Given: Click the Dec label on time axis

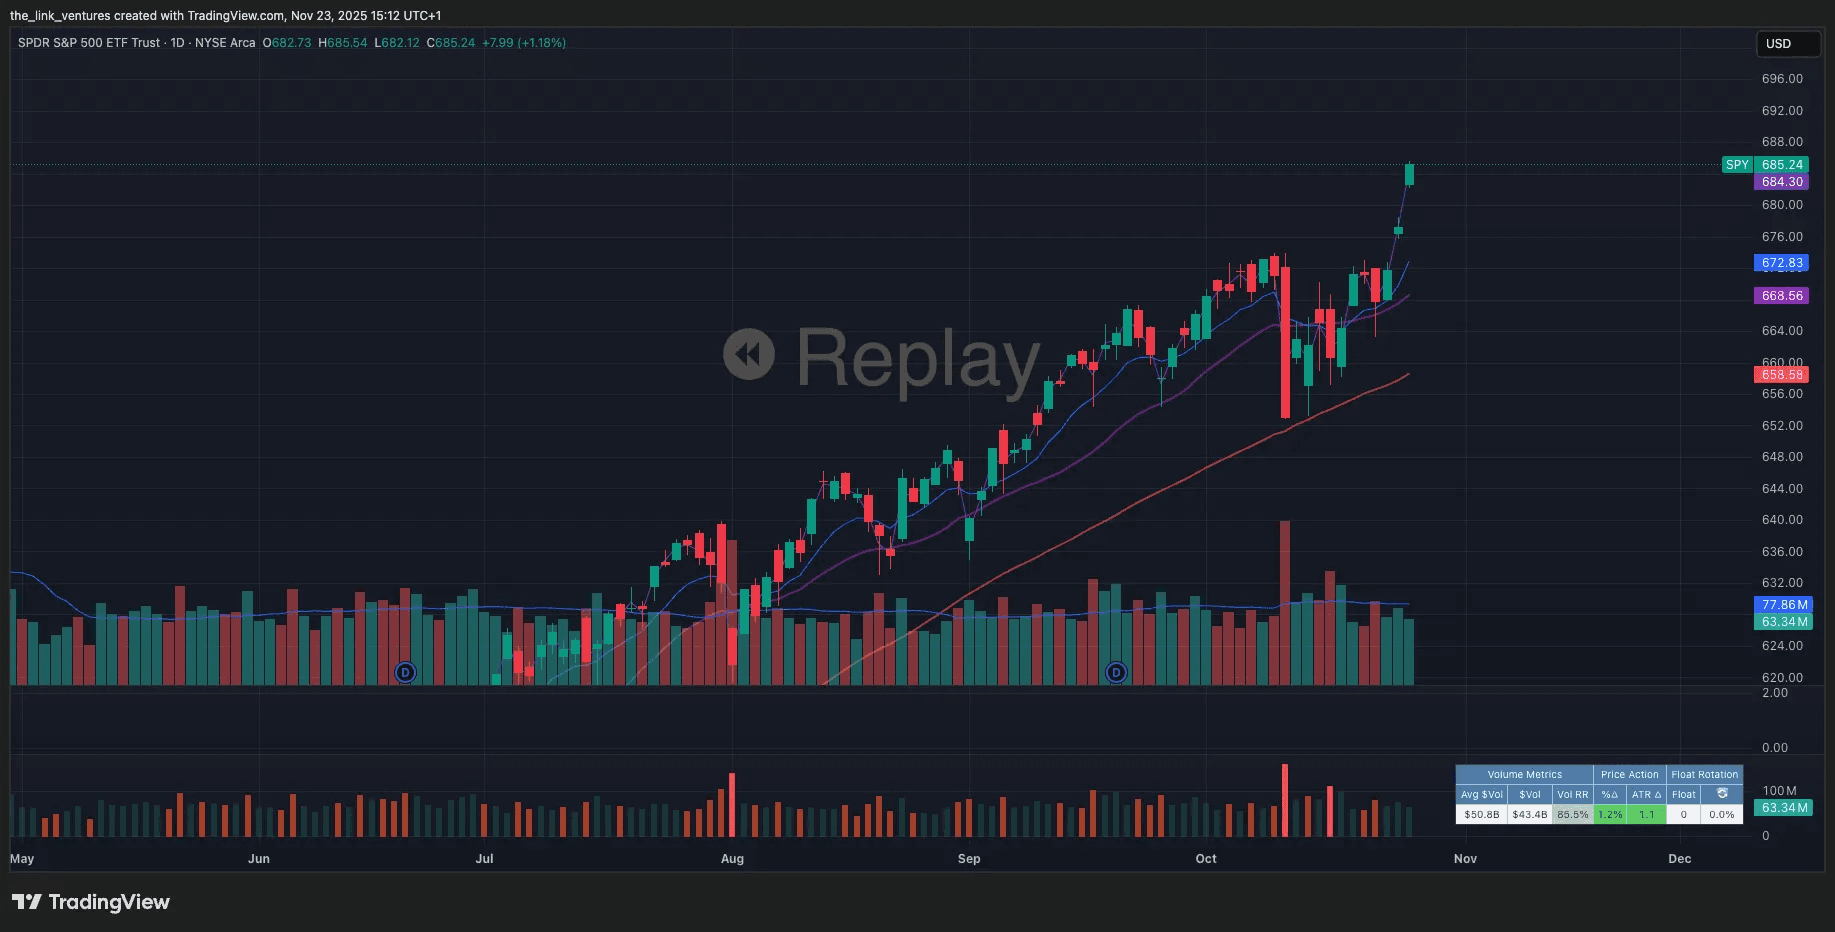Looking at the screenshot, I should [x=1680, y=859].
